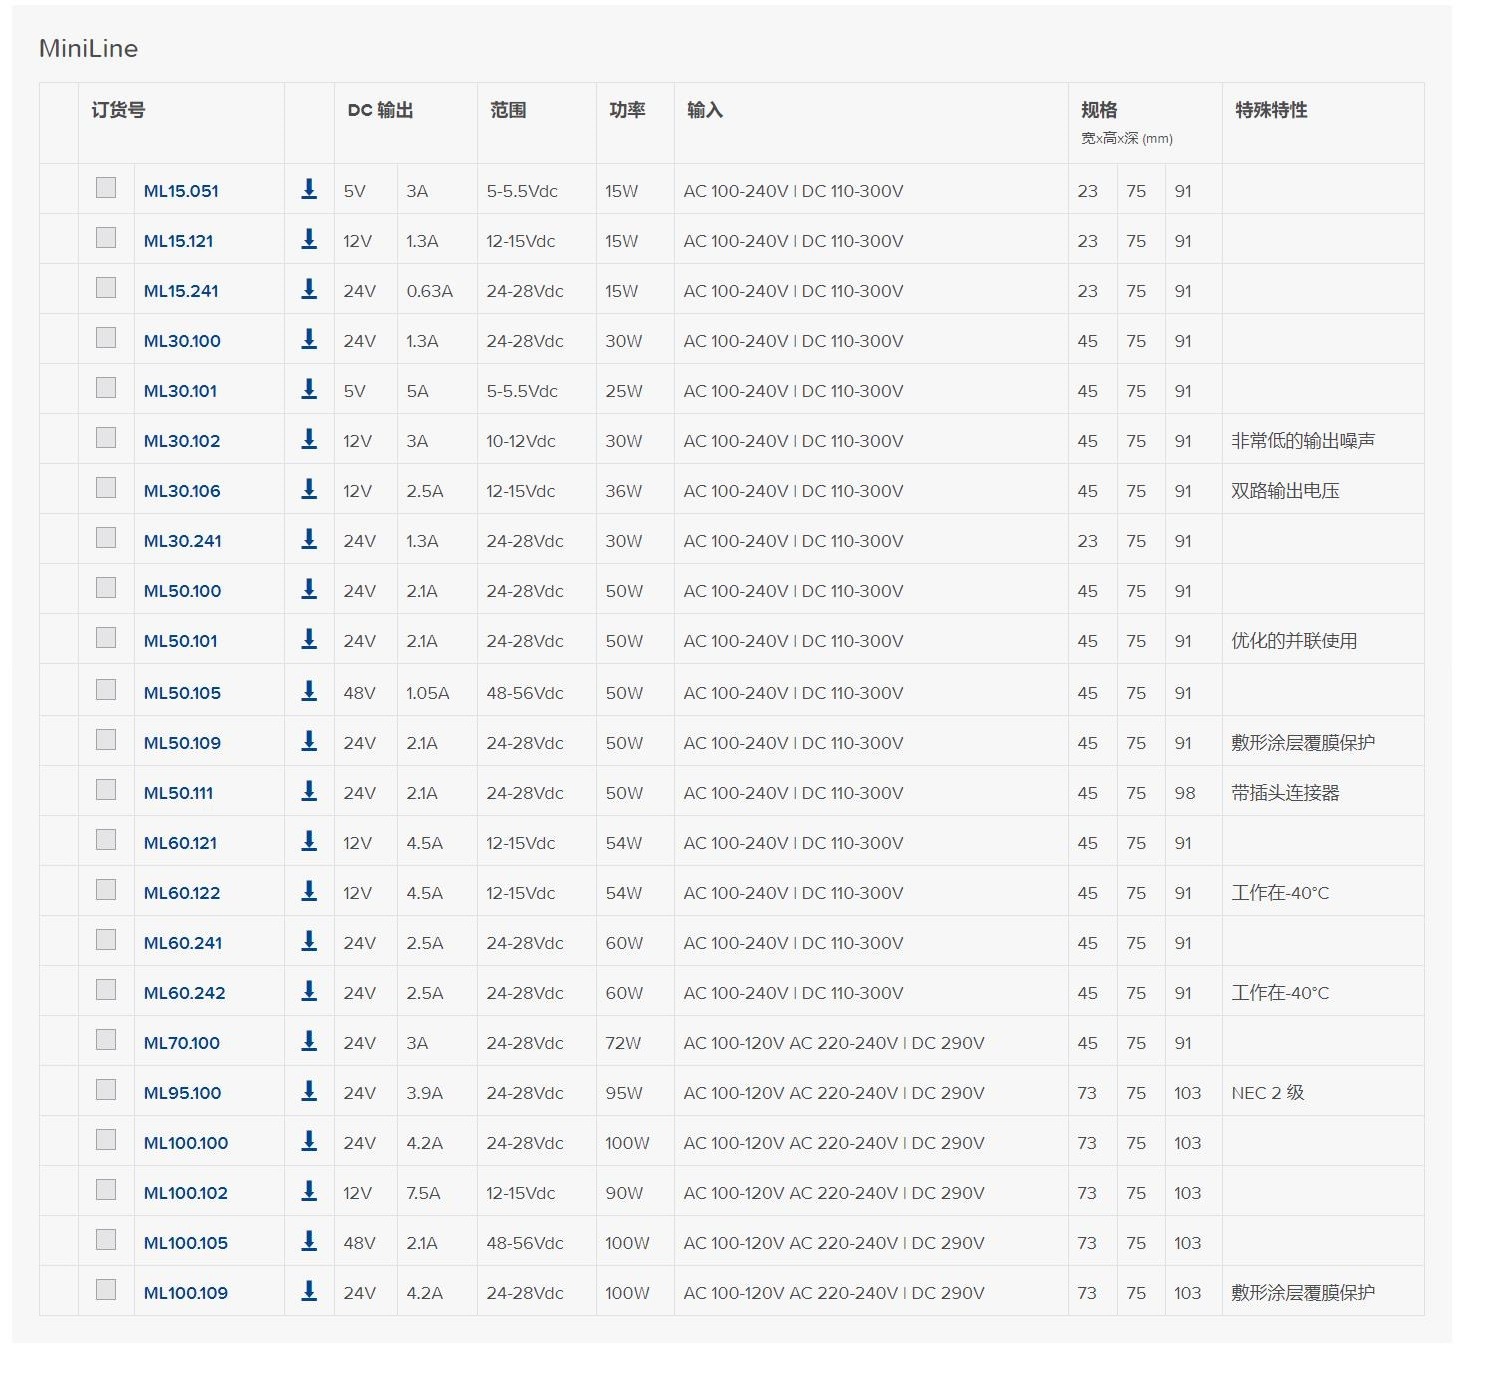Viewport: 1497px width, 1391px height.
Task: Select the ML30.106 row checkbox
Action: tap(106, 488)
